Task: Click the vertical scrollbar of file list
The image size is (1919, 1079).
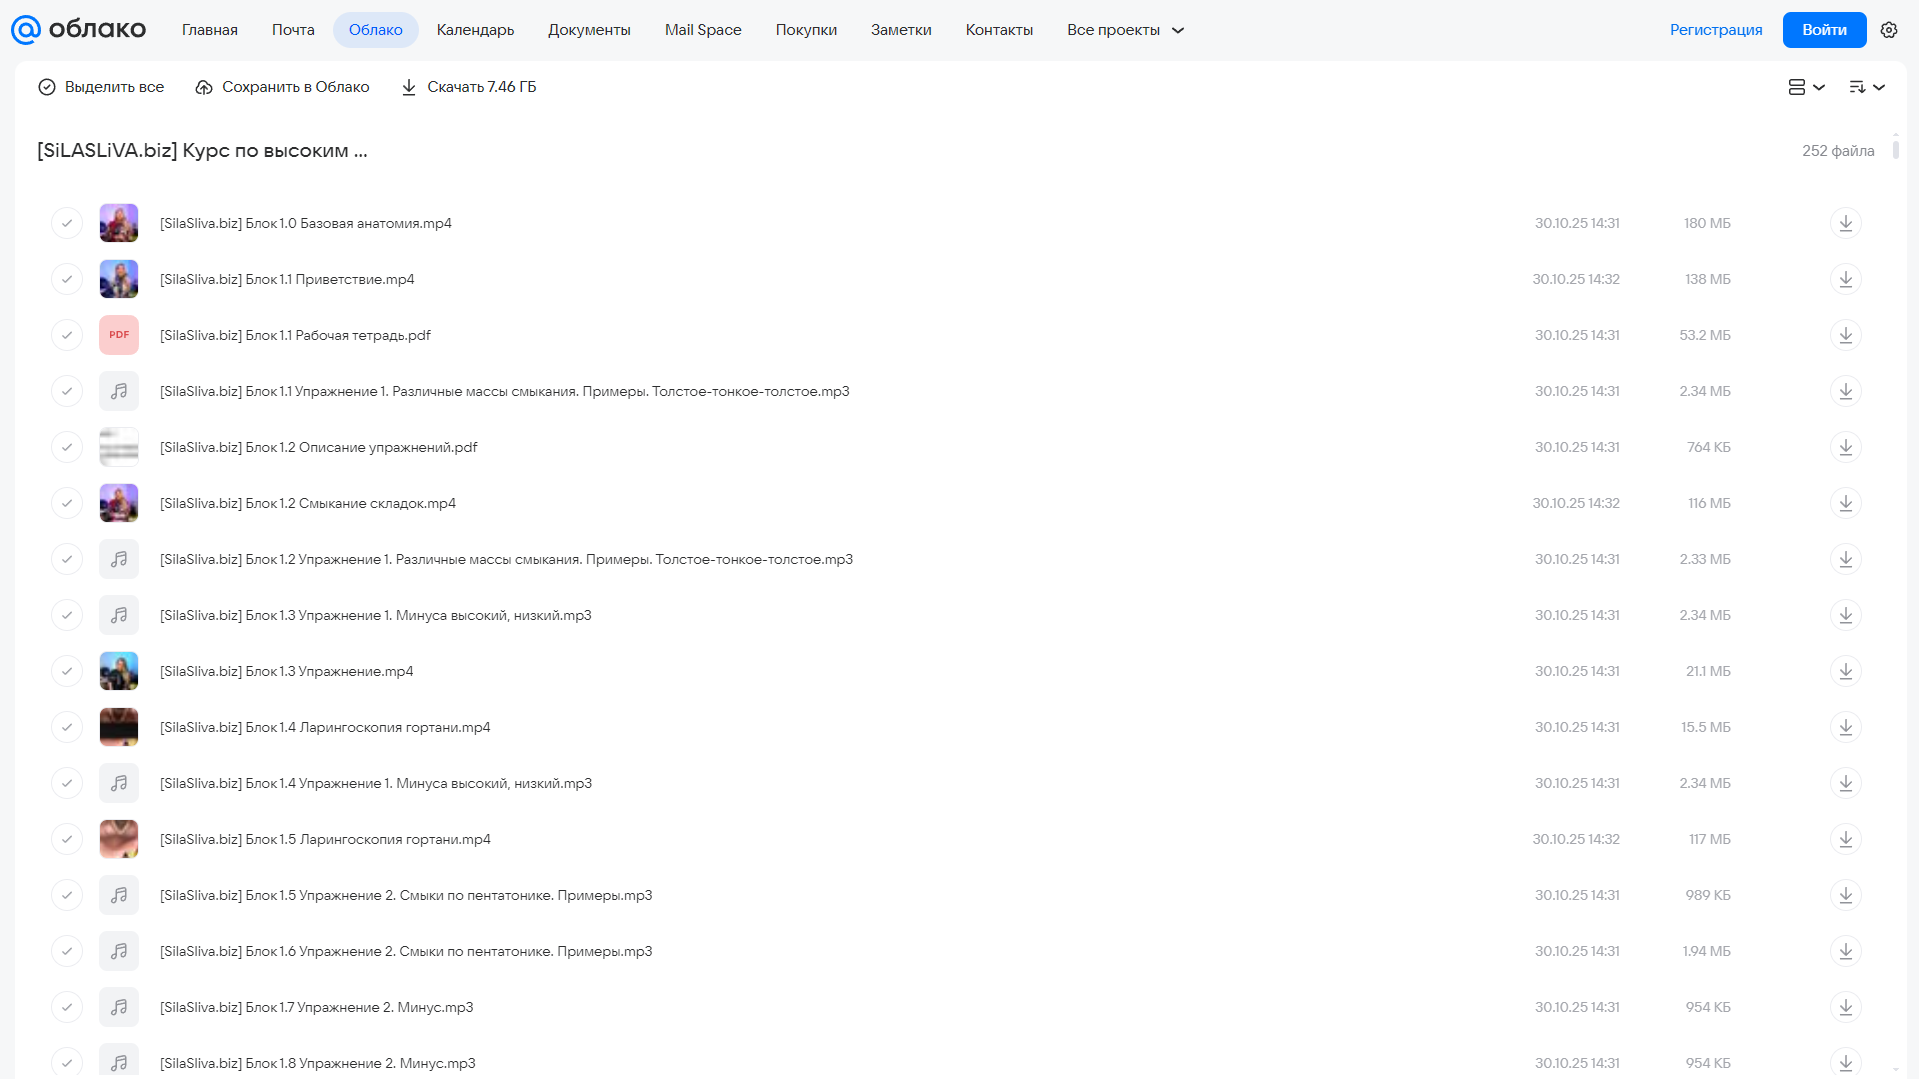Action: click(1895, 148)
